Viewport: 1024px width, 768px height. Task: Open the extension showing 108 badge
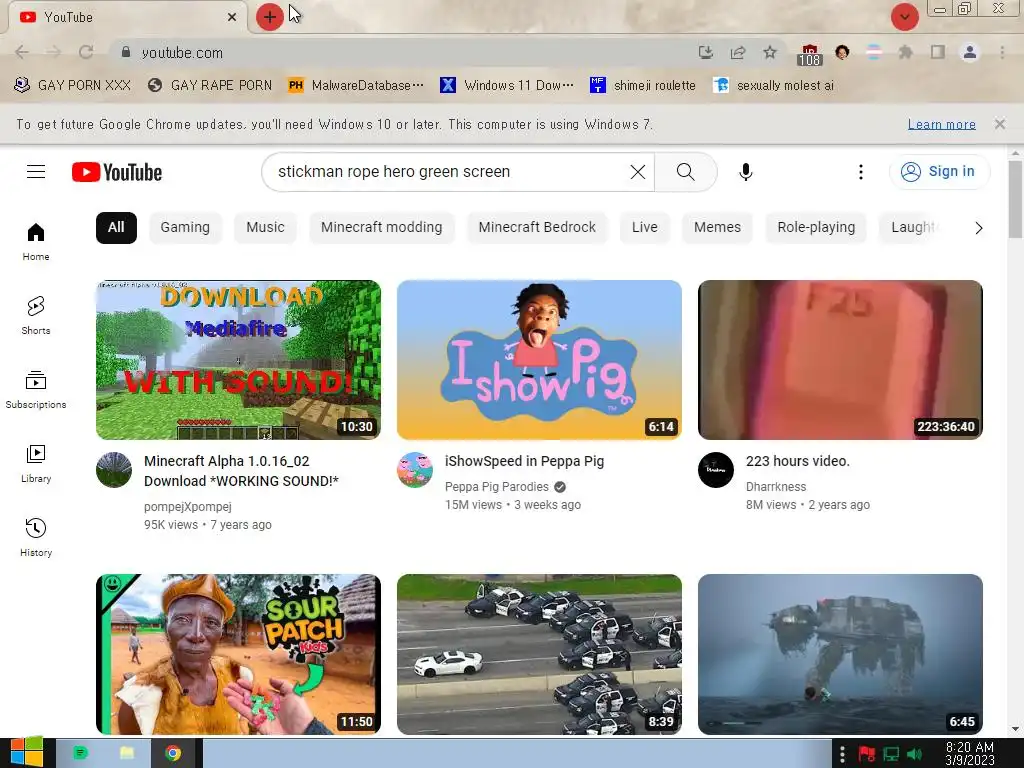point(809,54)
